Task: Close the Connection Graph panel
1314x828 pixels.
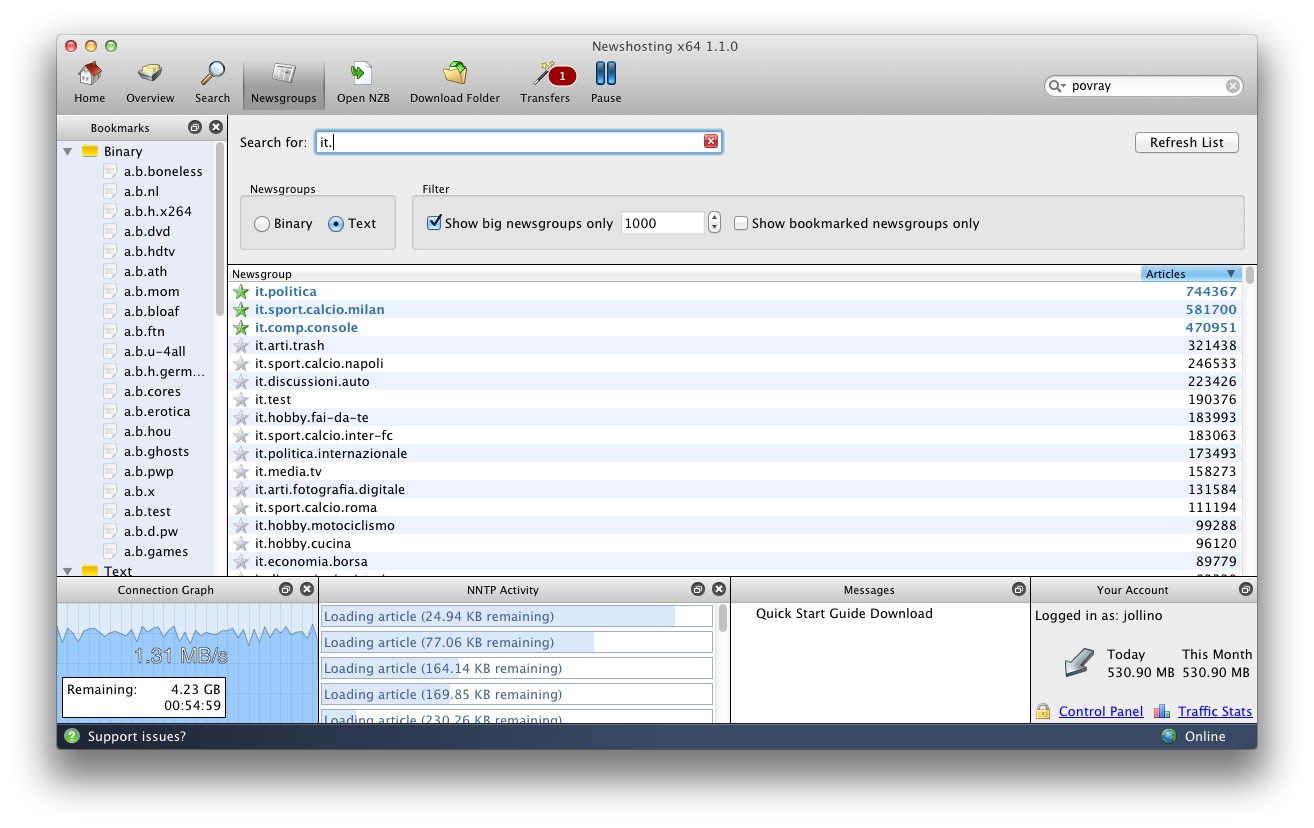Action: pyautogui.click(x=307, y=590)
